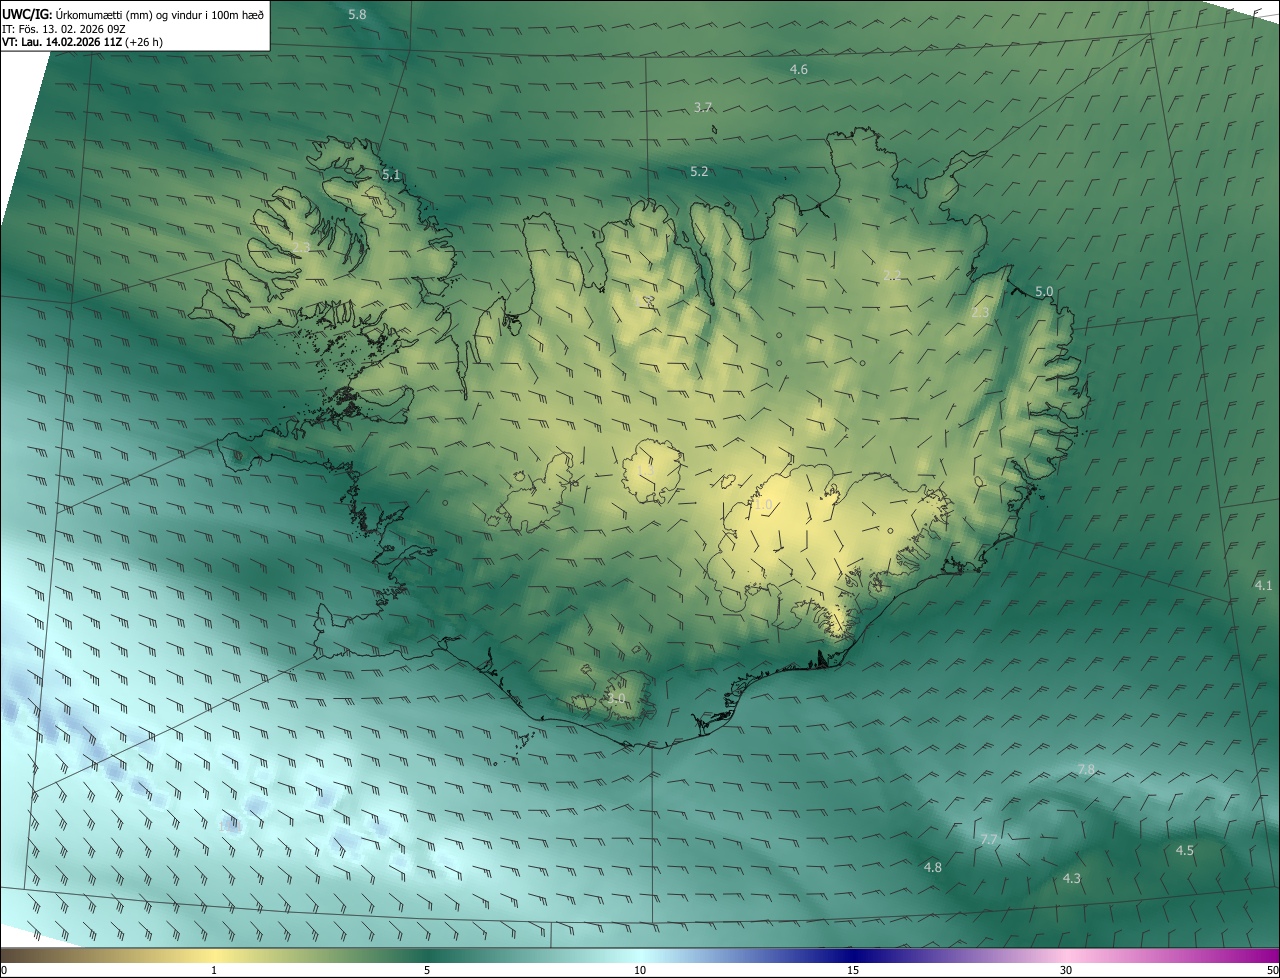Click the 4.6 value label on the map
Viewport: 1280px width, 978px height.
(799, 70)
